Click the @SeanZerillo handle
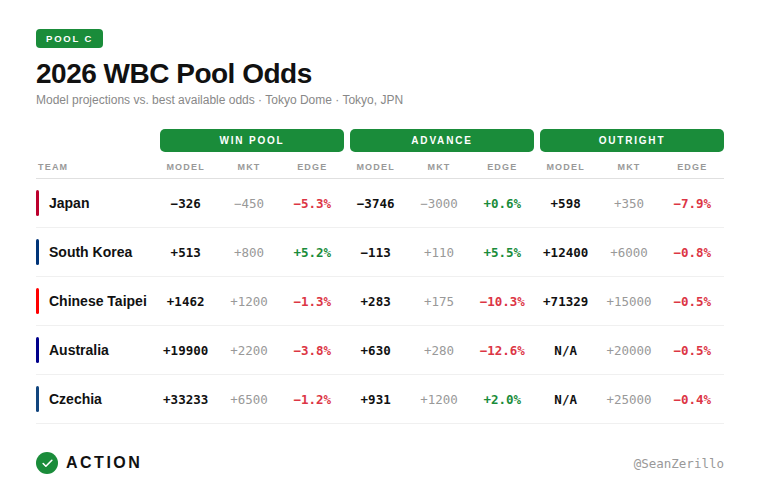Viewport: 760px width, 494px height. [x=678, y=464]
